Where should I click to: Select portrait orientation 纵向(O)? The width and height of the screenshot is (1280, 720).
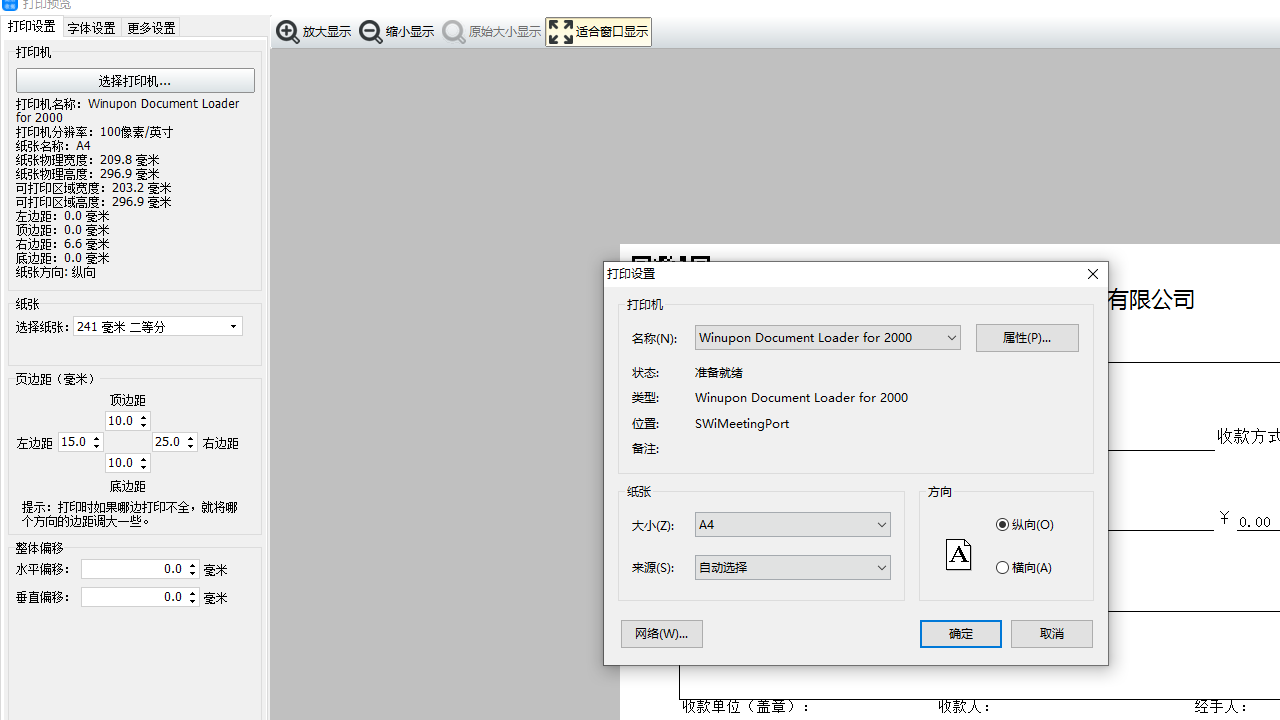tap(1003, 525)
